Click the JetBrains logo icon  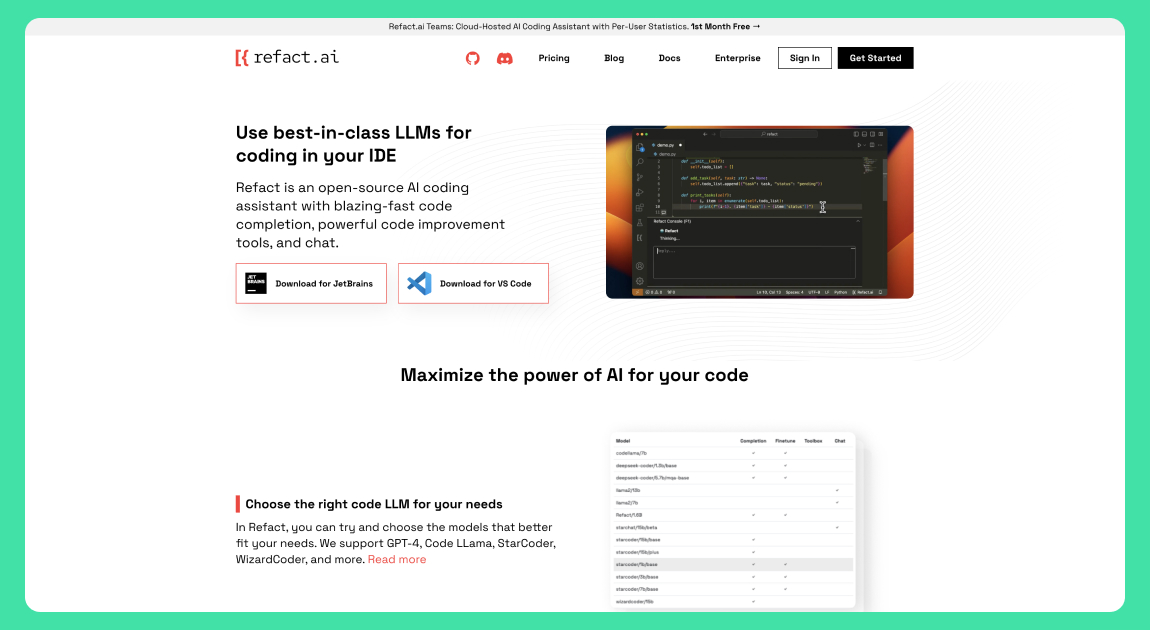pos(256,283)
